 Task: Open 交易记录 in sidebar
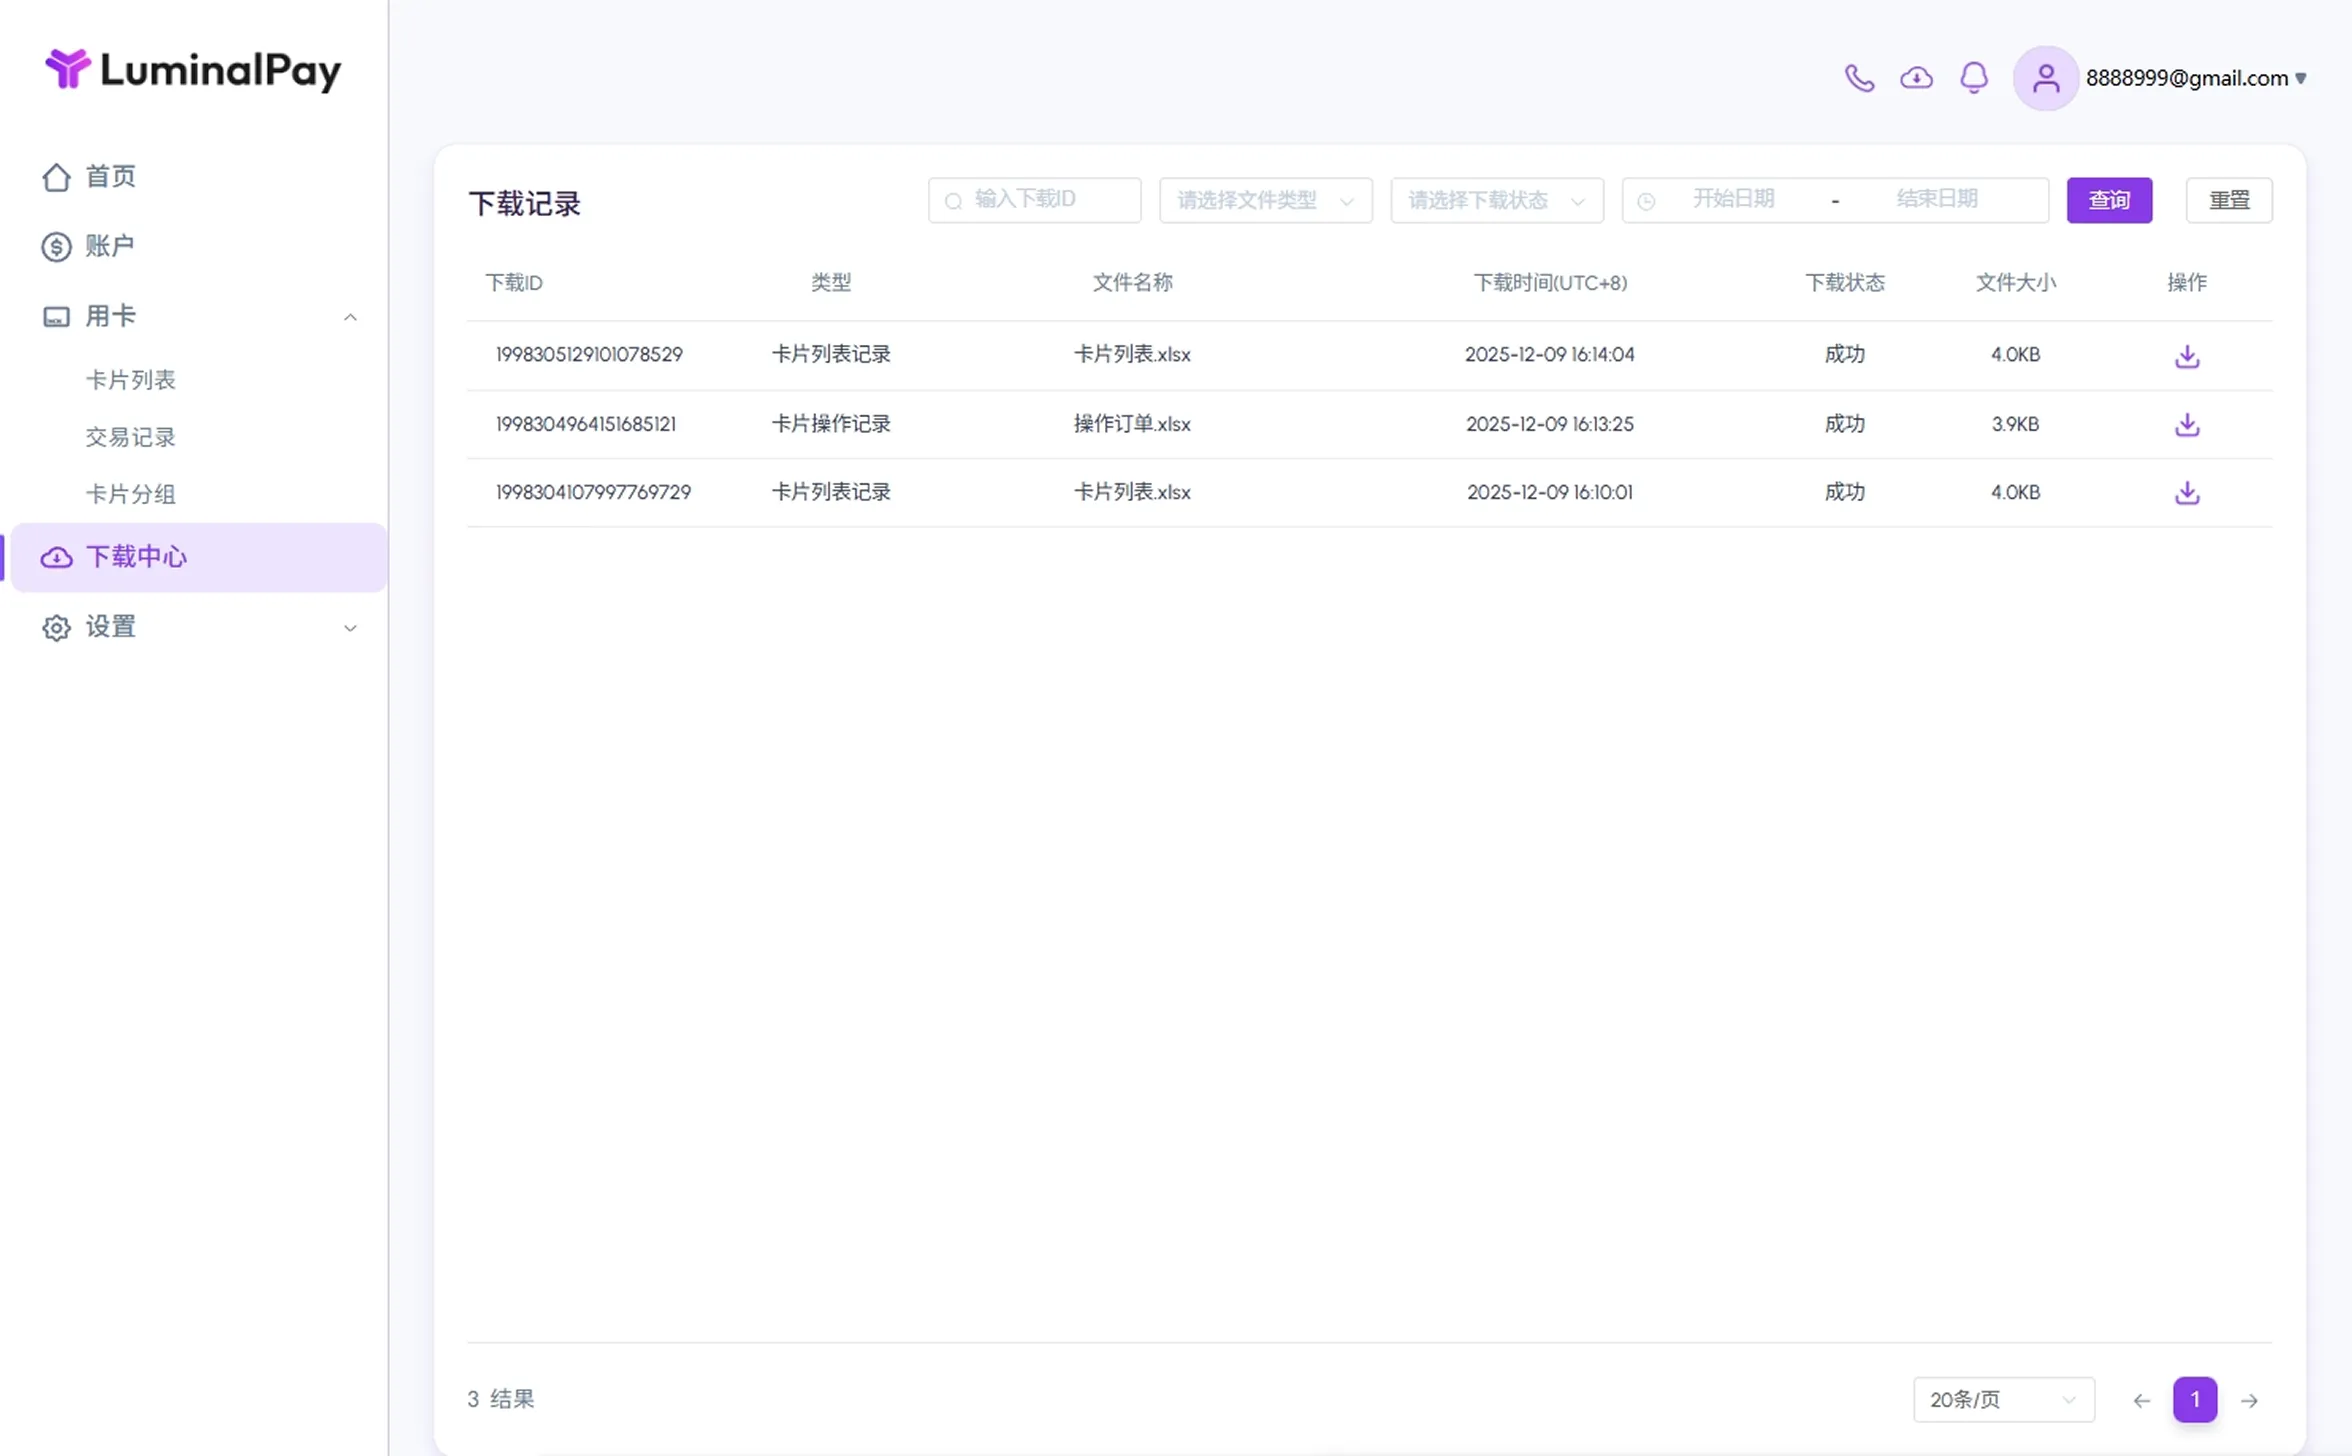[130, 437]
